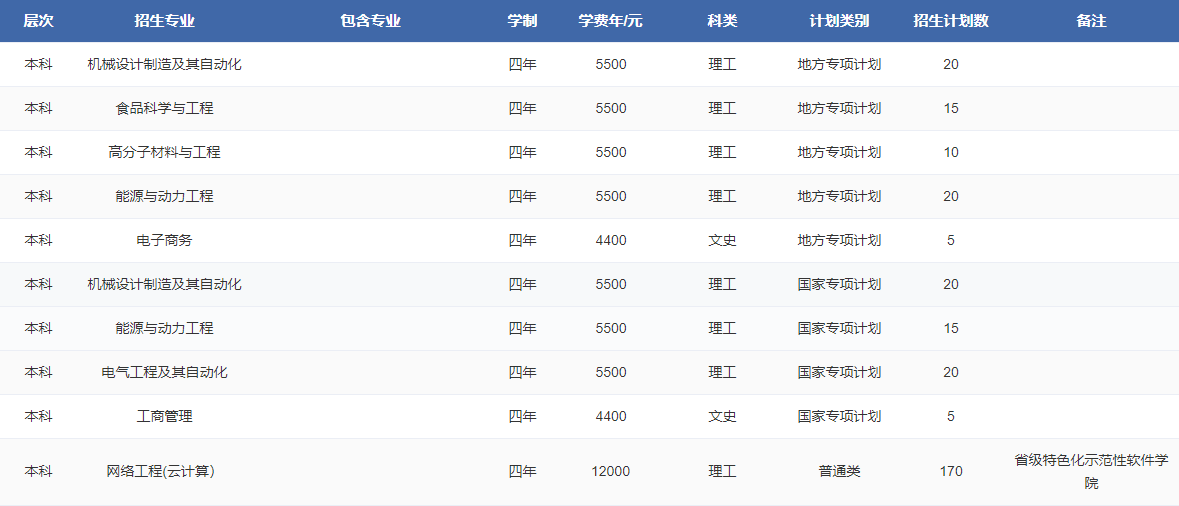Click tuition 4400 in 电子商务 row
This screenshot has height=506, width=1179.
point(611,241)
